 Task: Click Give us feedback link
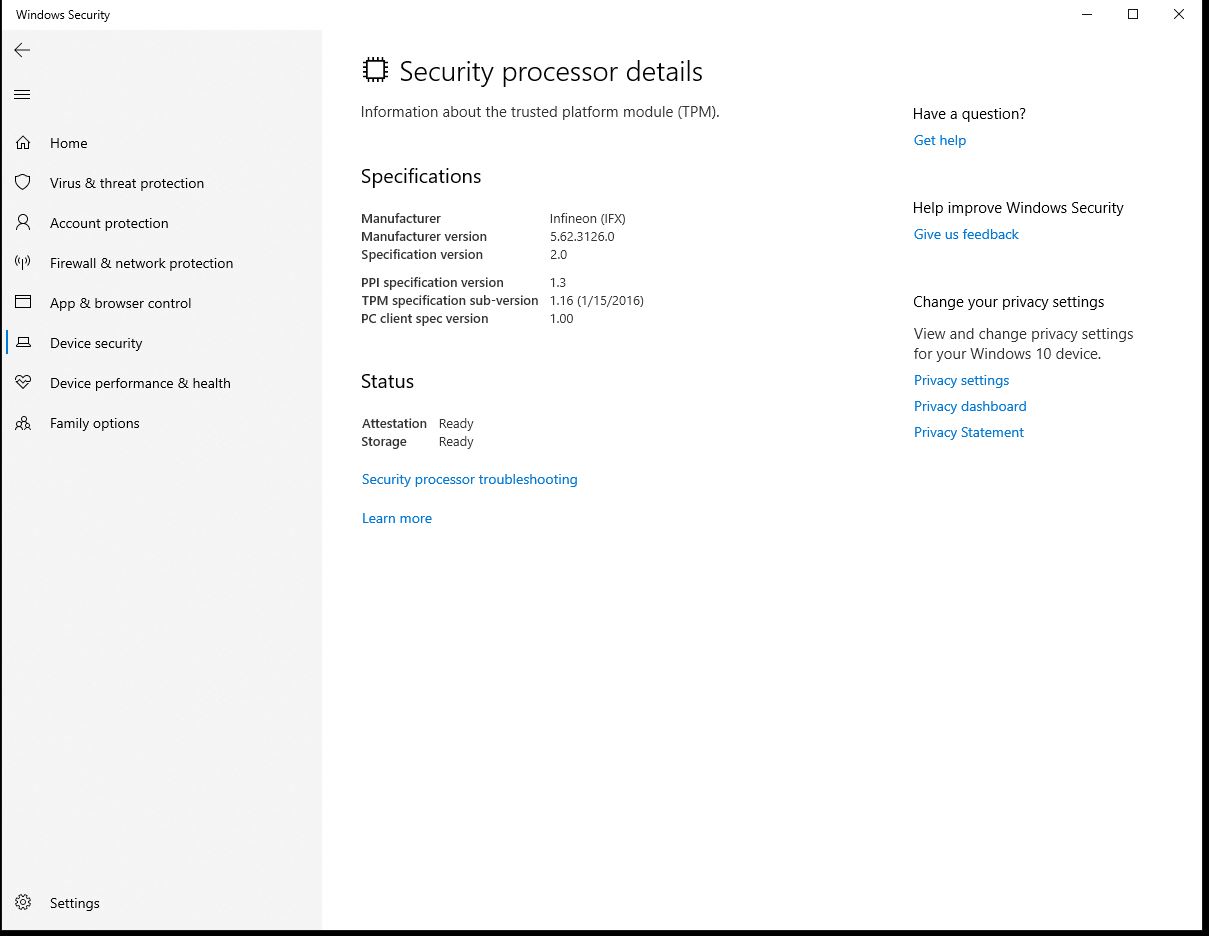(x=966, y=234)
